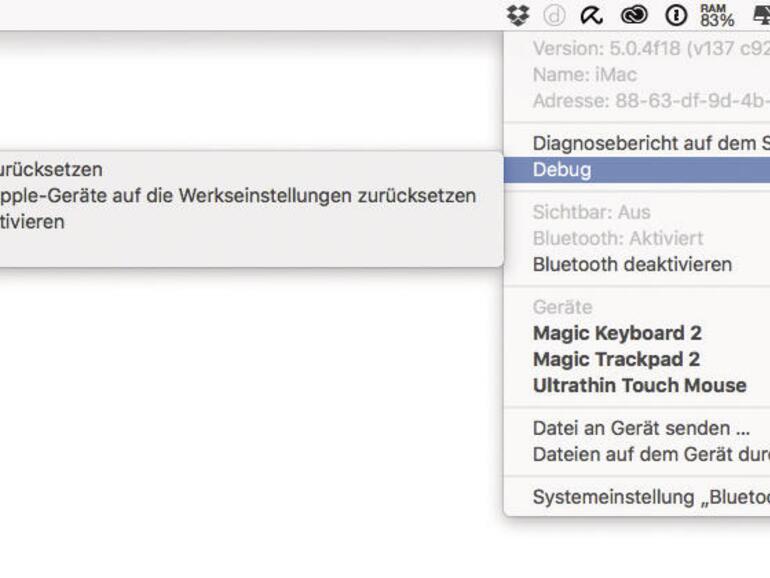Open the Magic Trackpad 2 device entry

[637, 359]
